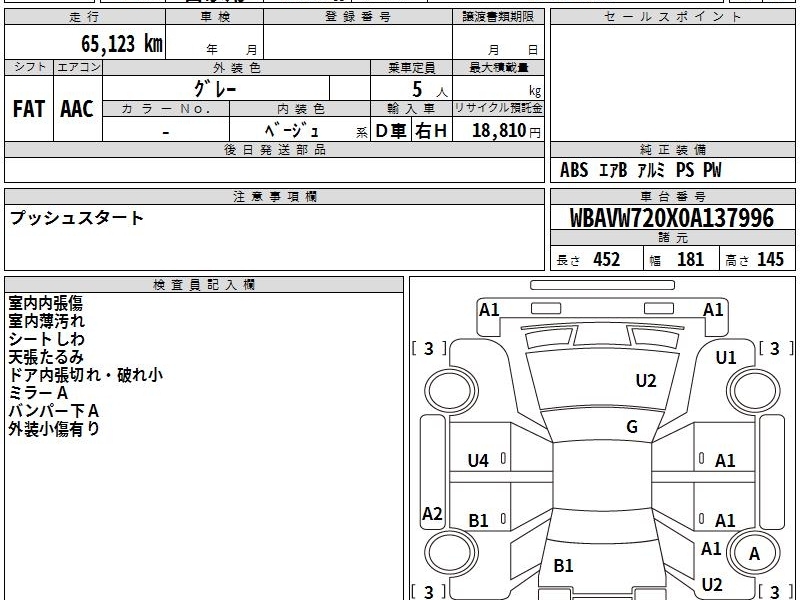800x600 pixels.
Task: Click the note "プッシュスタート"
Action: tap(77, 218)
